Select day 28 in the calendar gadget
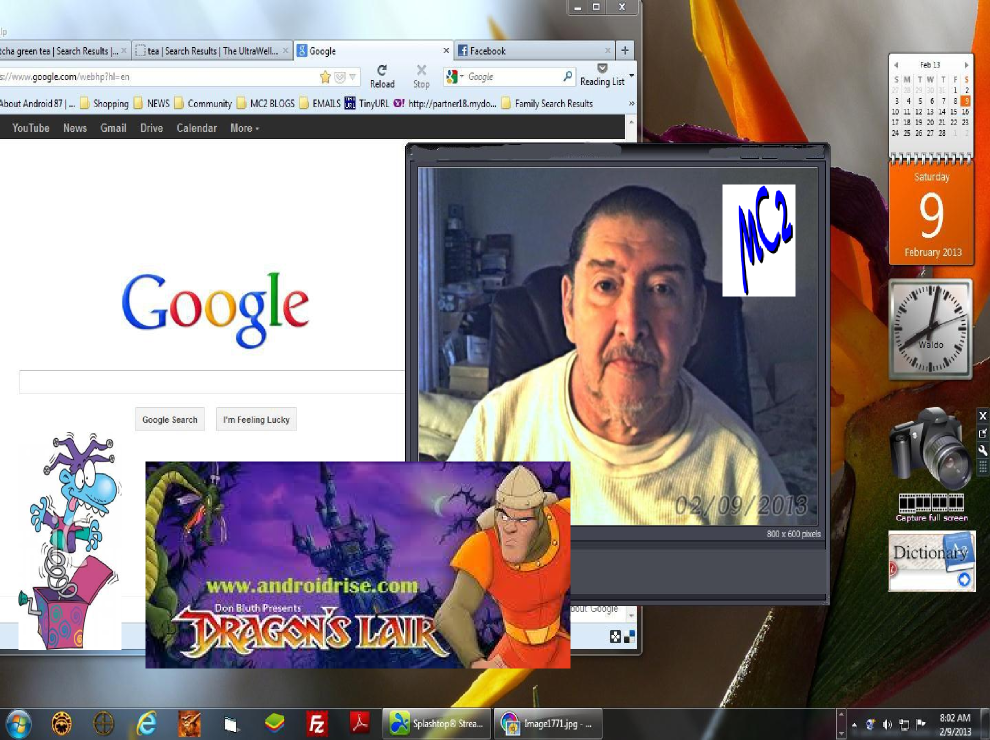The image size is (990, 740). (943, 133)
